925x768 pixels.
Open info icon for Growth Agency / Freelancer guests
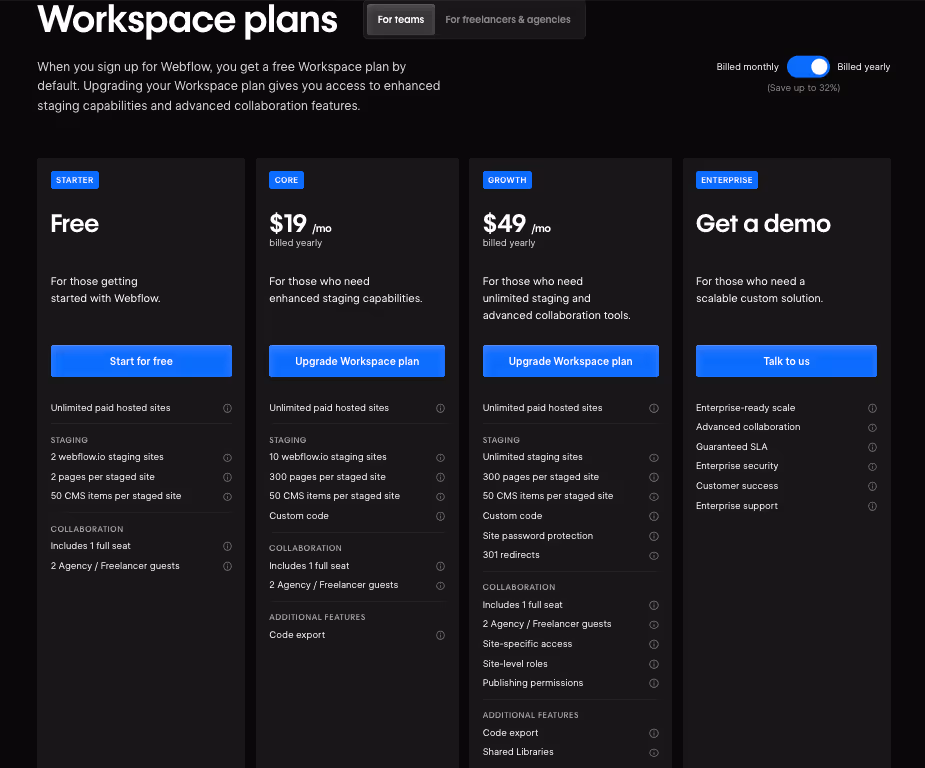654,625
